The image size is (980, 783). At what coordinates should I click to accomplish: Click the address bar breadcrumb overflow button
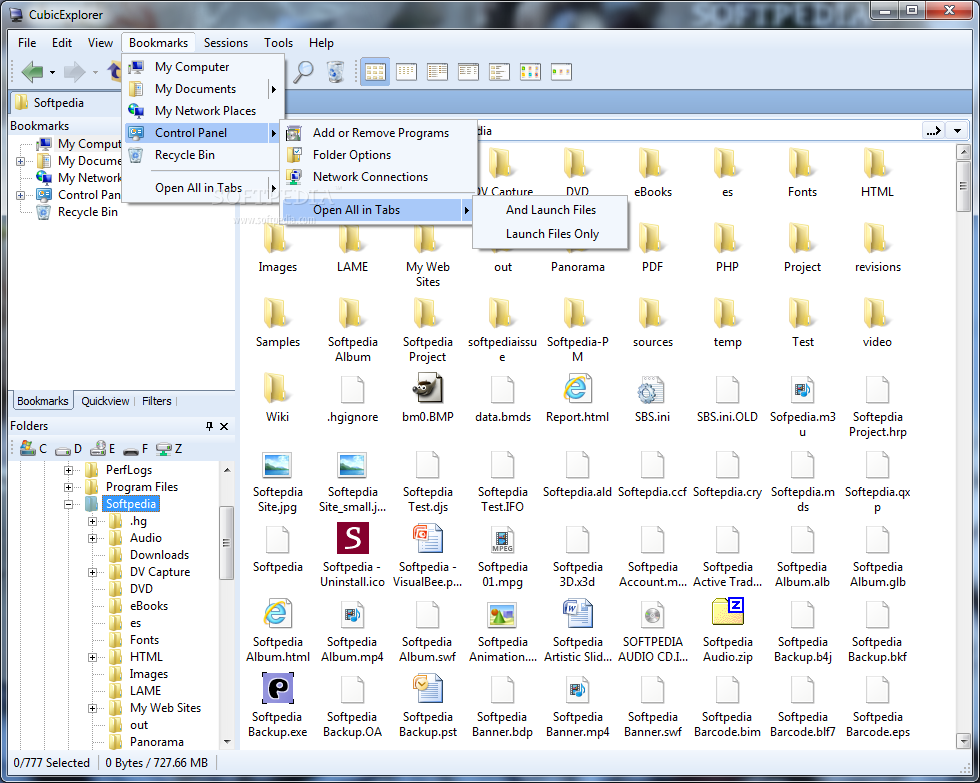(x=933, y=131)
